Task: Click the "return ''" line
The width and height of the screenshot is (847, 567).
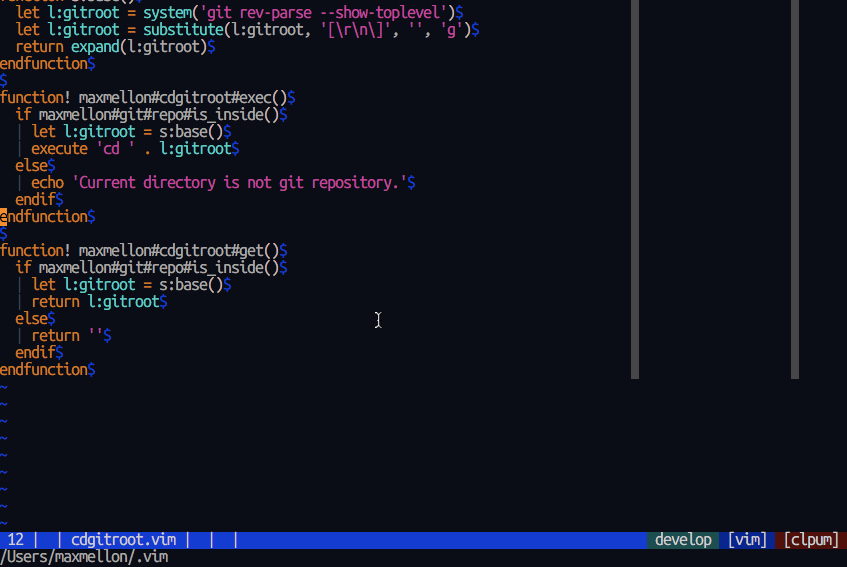Action: (x=68, y=335)
